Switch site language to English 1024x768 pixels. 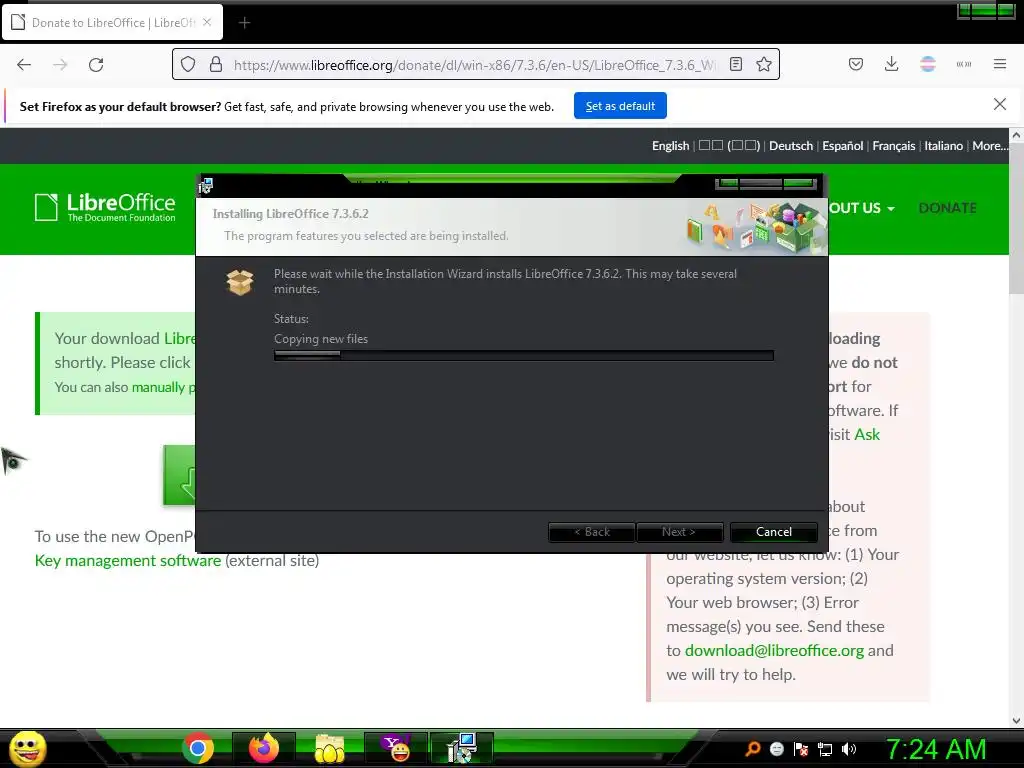(x=670, y=146)
